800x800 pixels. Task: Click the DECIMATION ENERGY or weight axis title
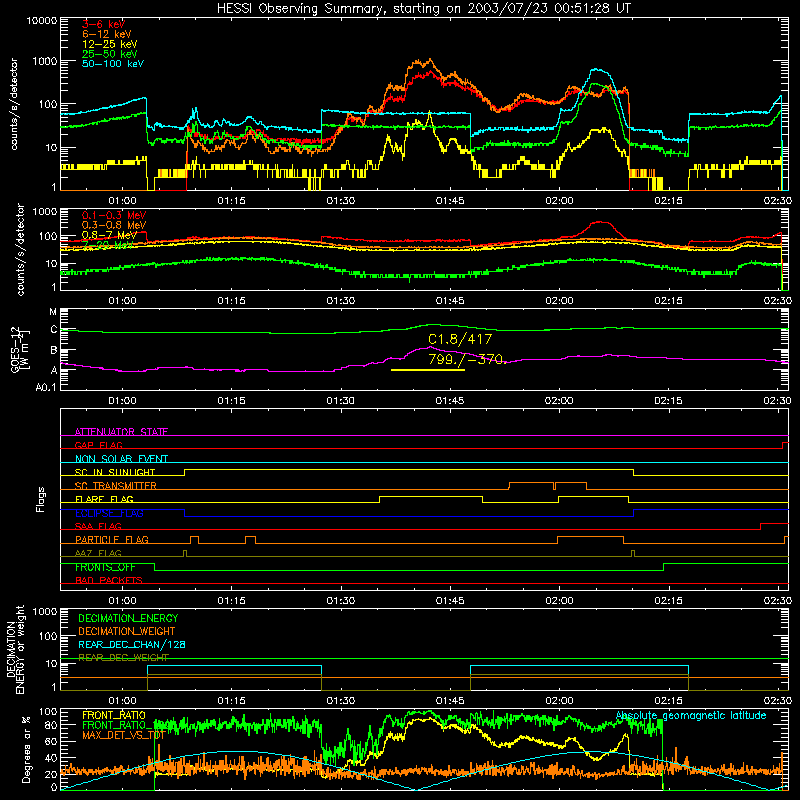tap(15, 650)
